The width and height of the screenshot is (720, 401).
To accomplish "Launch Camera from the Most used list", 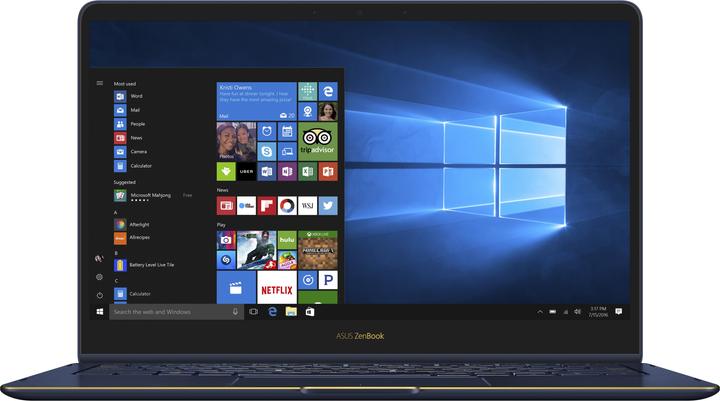I will (x=131, y=152).
